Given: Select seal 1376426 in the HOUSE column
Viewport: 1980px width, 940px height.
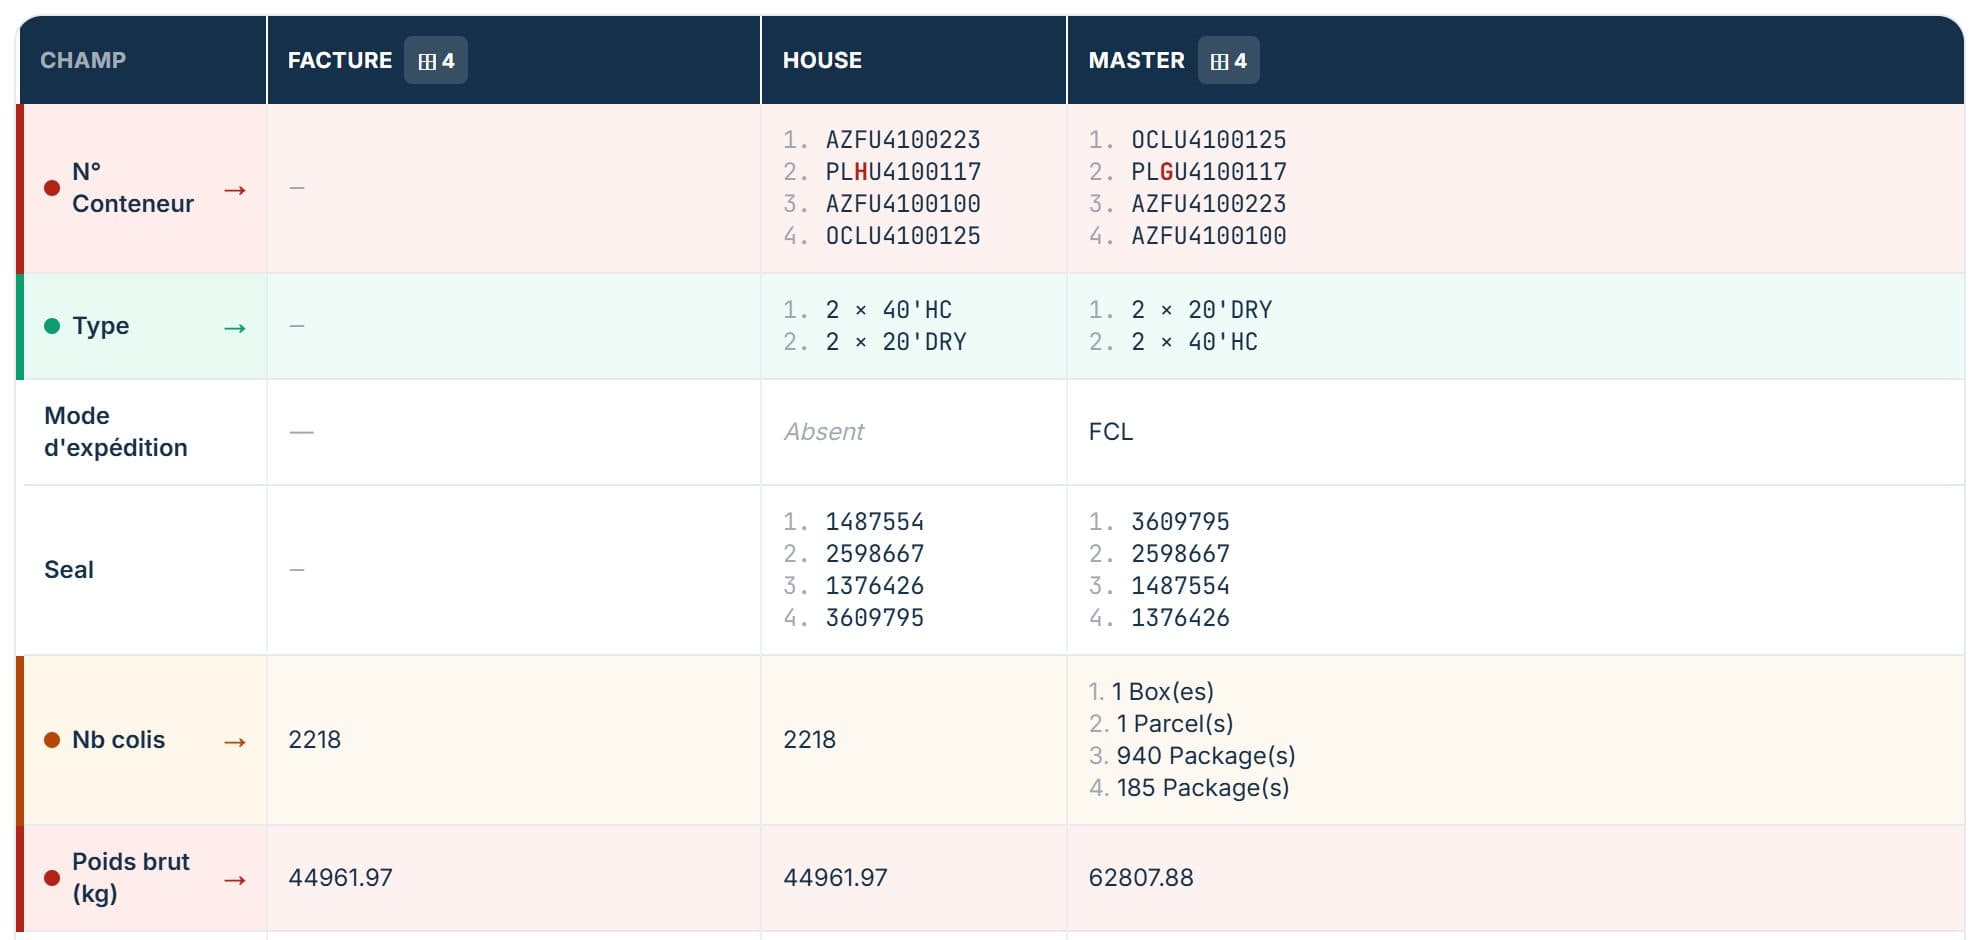Looking at the screenshot, I should pos(875,586).
